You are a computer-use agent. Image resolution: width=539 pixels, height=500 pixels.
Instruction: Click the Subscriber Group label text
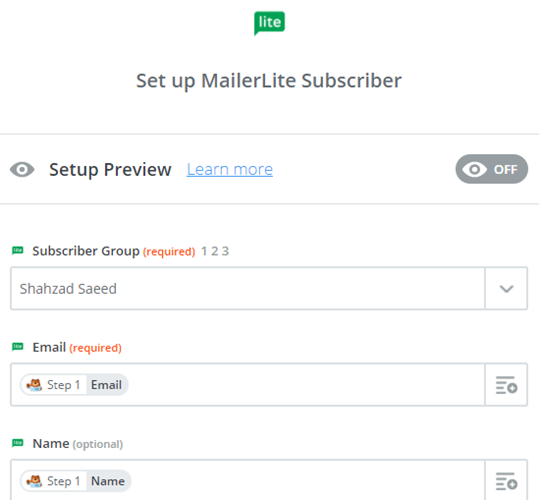coord(86,251)
